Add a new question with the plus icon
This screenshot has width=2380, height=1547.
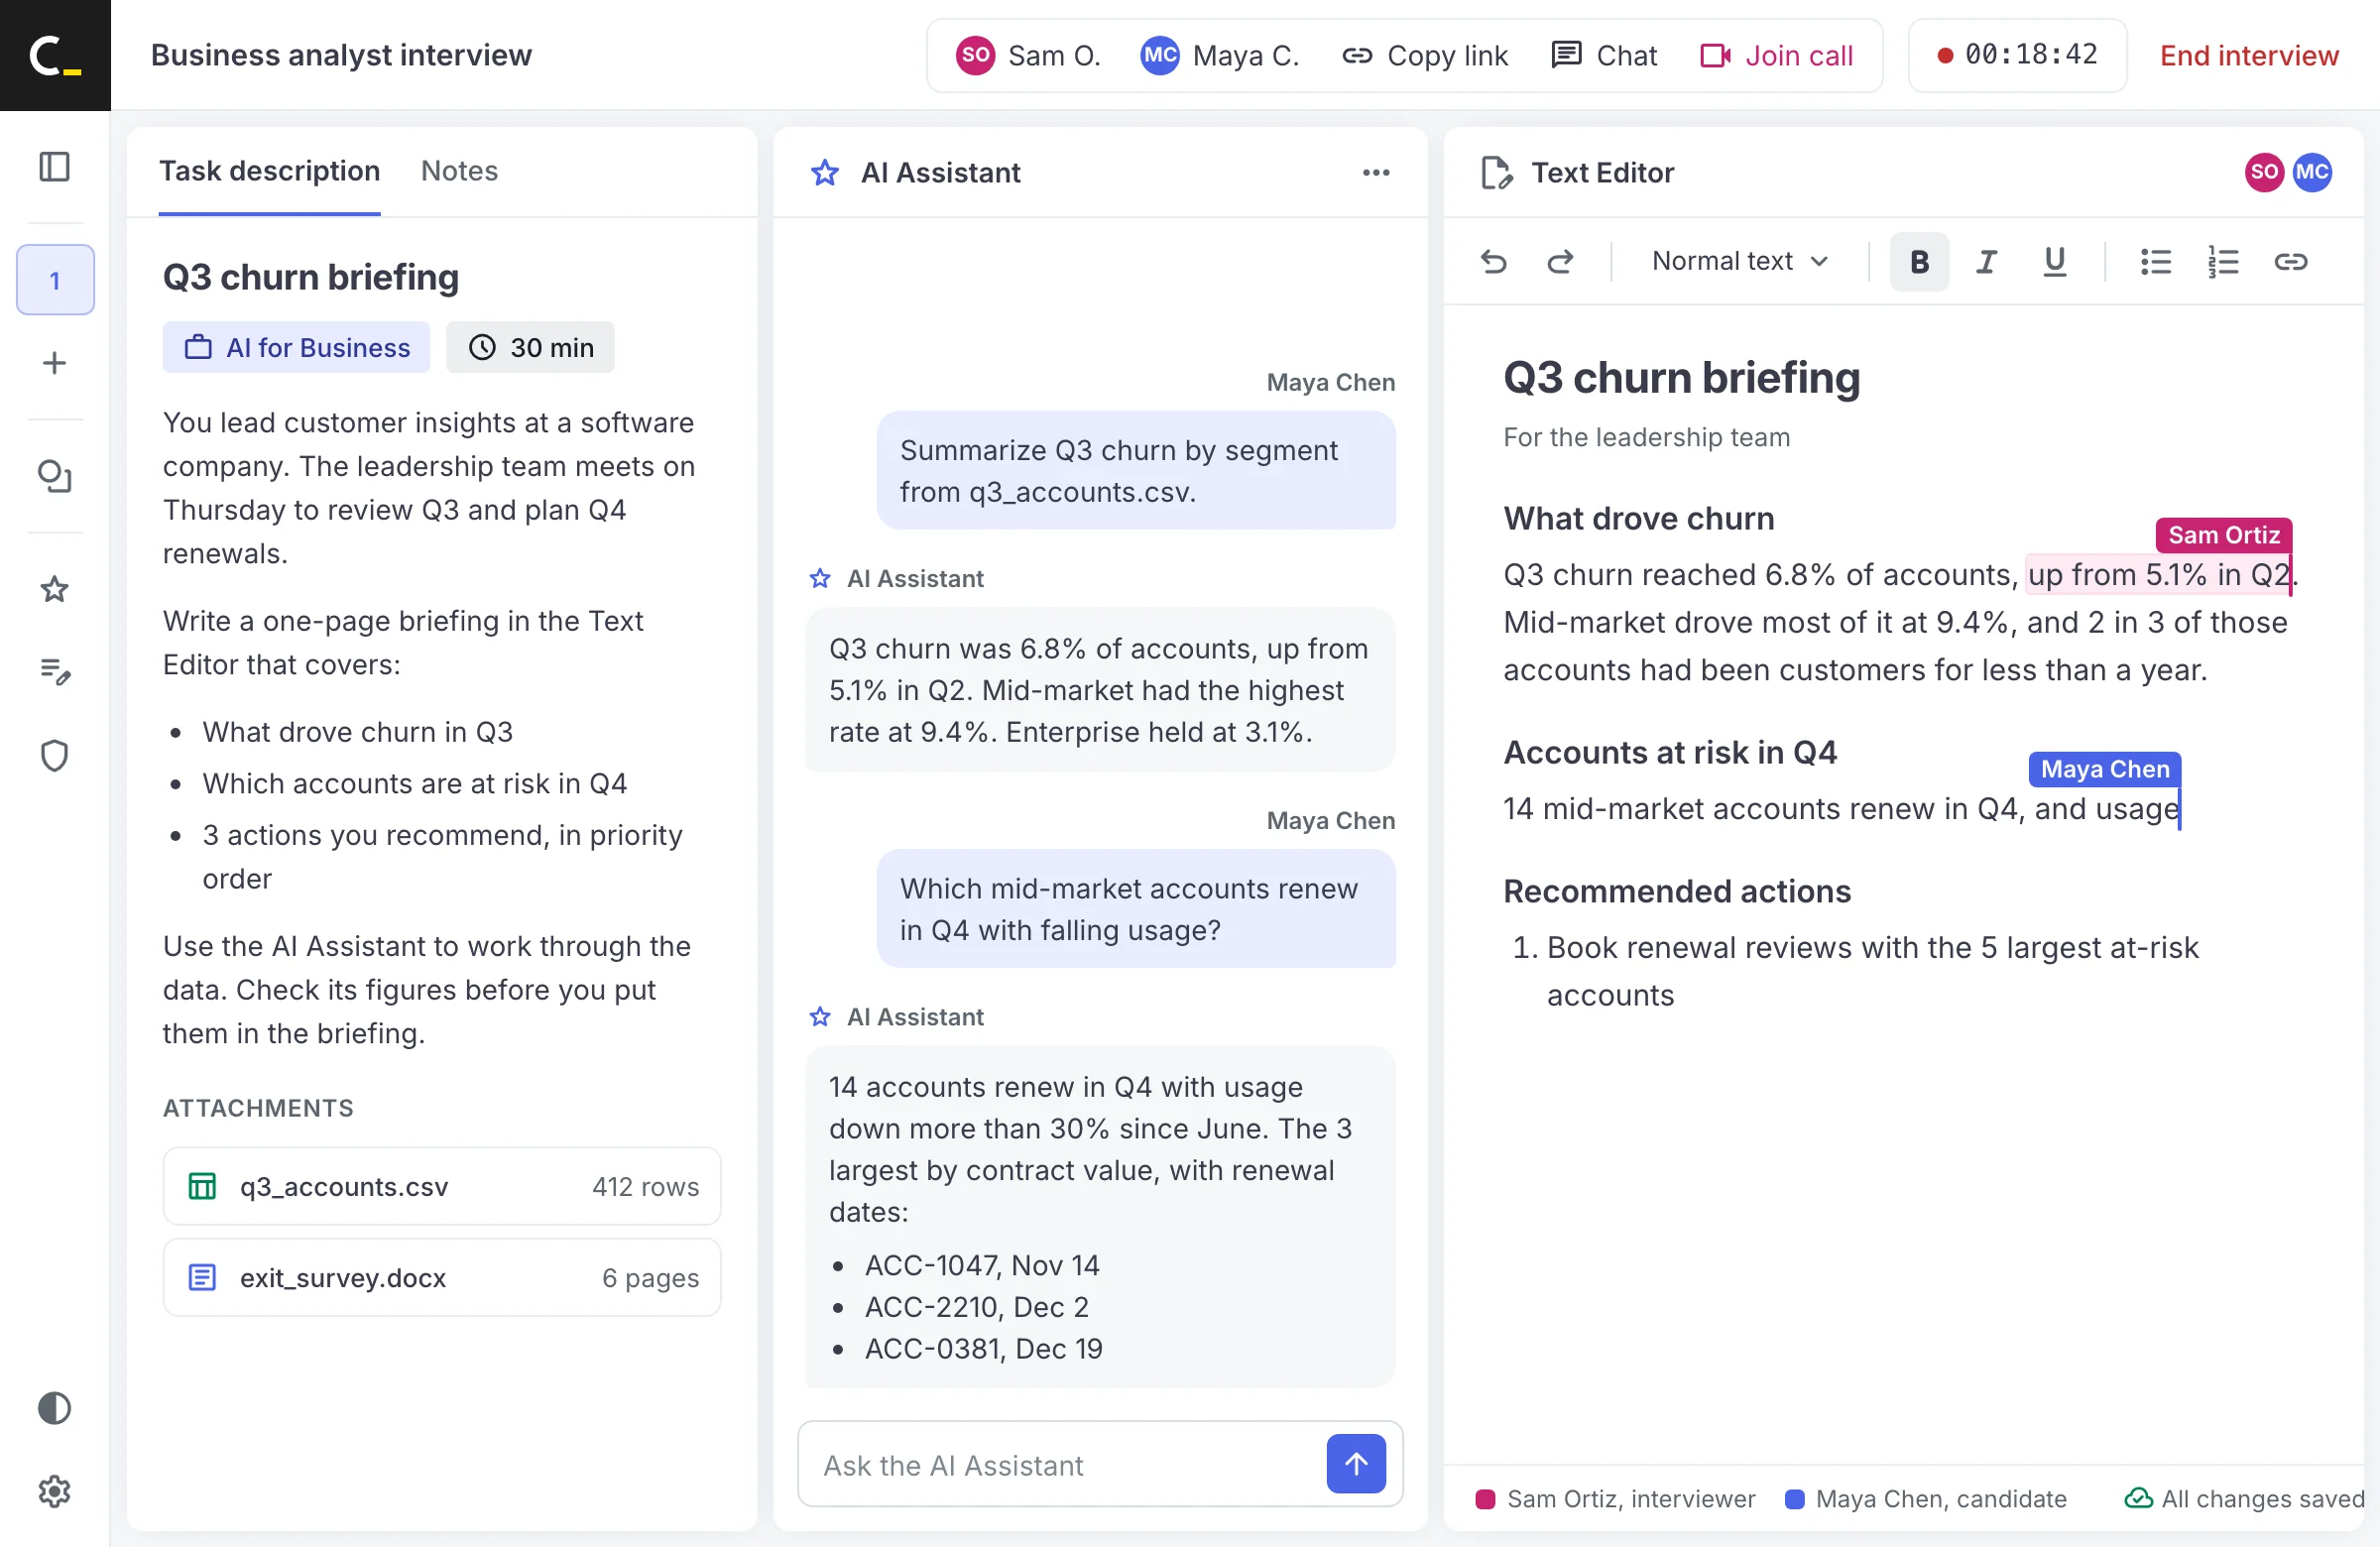click(x=54, y=363)
